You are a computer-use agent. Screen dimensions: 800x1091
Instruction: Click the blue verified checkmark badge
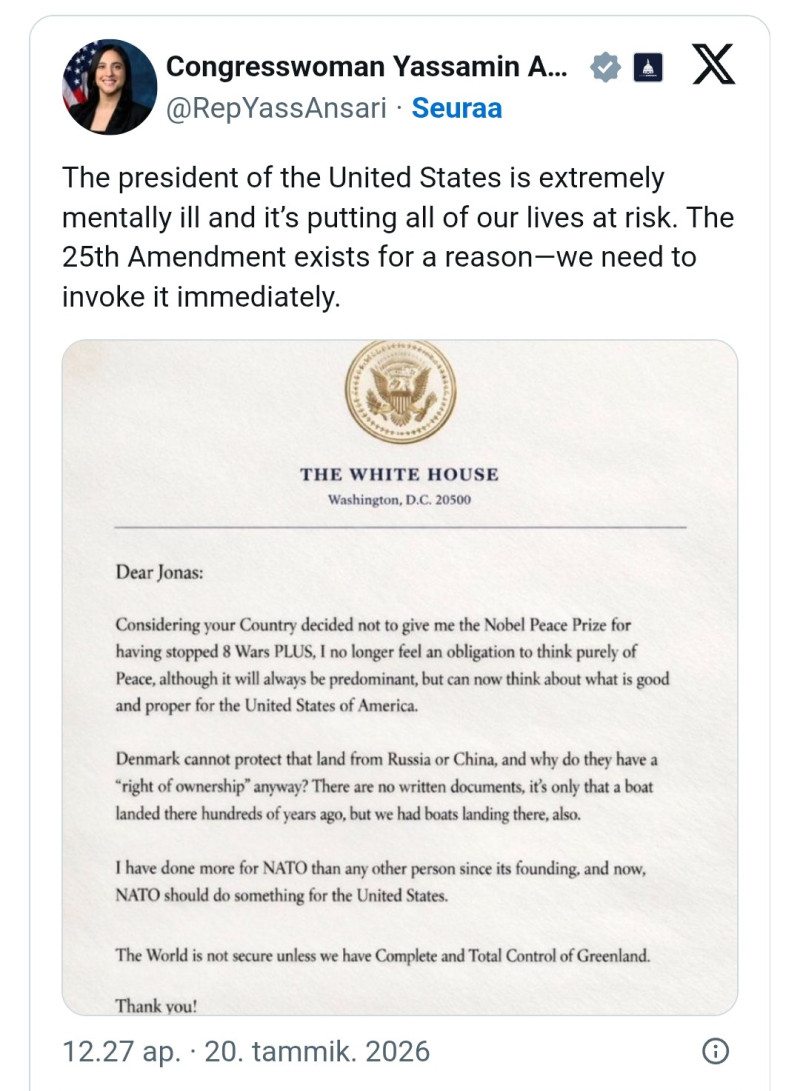(605, 67)
